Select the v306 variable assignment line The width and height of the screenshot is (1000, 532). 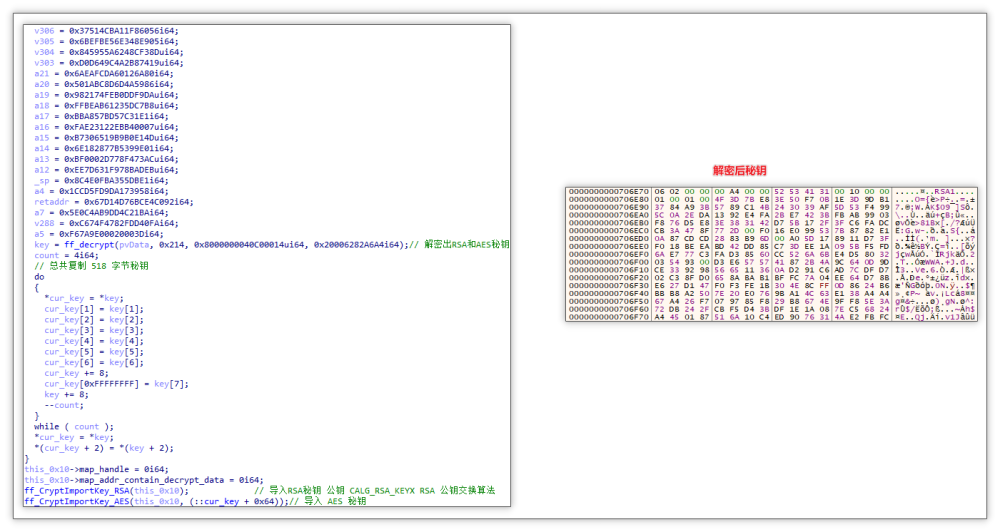105,31
